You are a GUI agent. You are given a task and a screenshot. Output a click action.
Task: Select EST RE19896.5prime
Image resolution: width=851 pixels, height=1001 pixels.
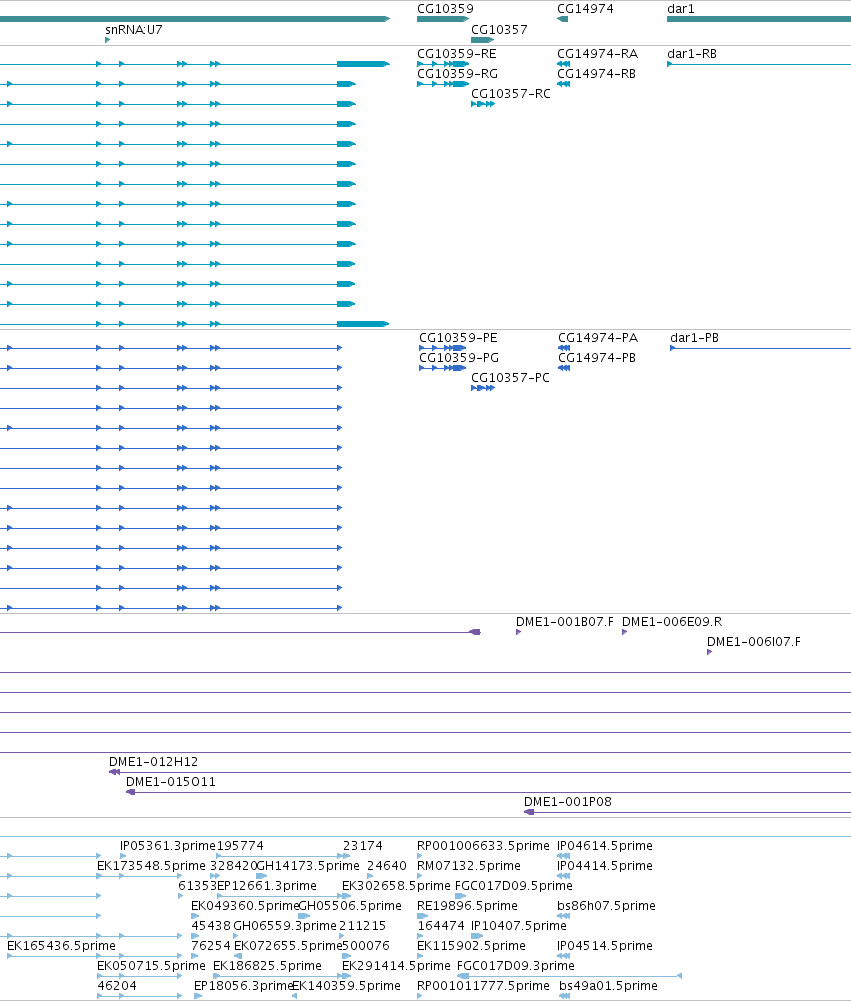(x=467, y=906)
